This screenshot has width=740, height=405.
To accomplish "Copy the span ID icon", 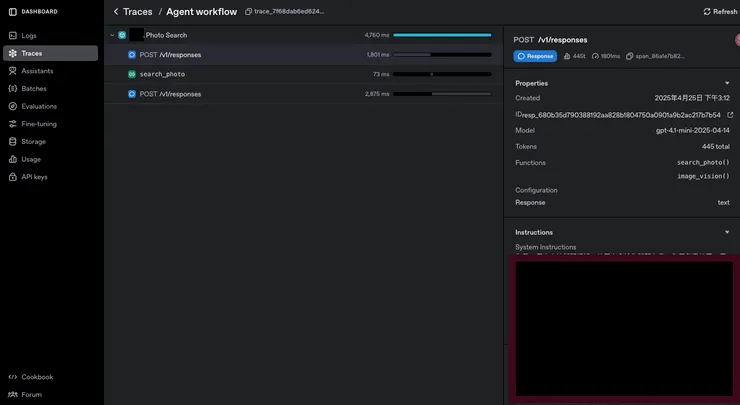I will tap(630, 56).
